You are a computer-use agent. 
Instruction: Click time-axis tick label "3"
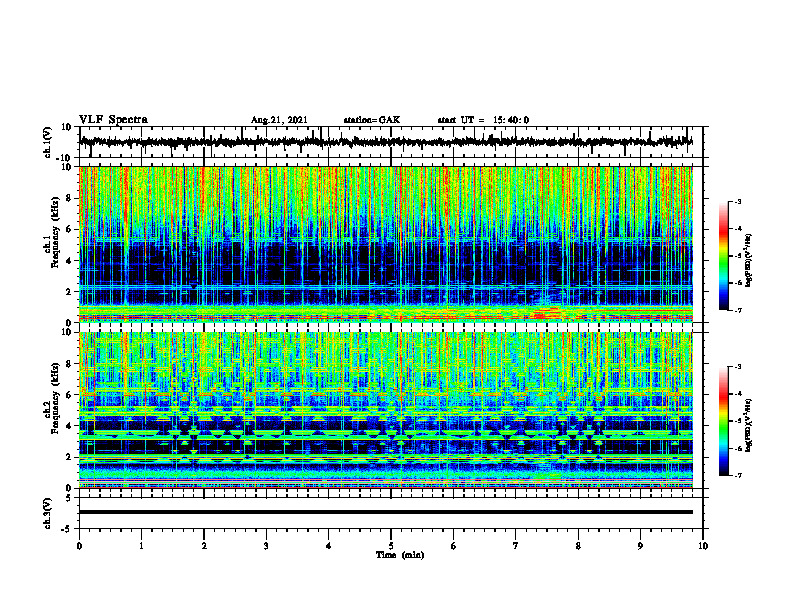266,546
